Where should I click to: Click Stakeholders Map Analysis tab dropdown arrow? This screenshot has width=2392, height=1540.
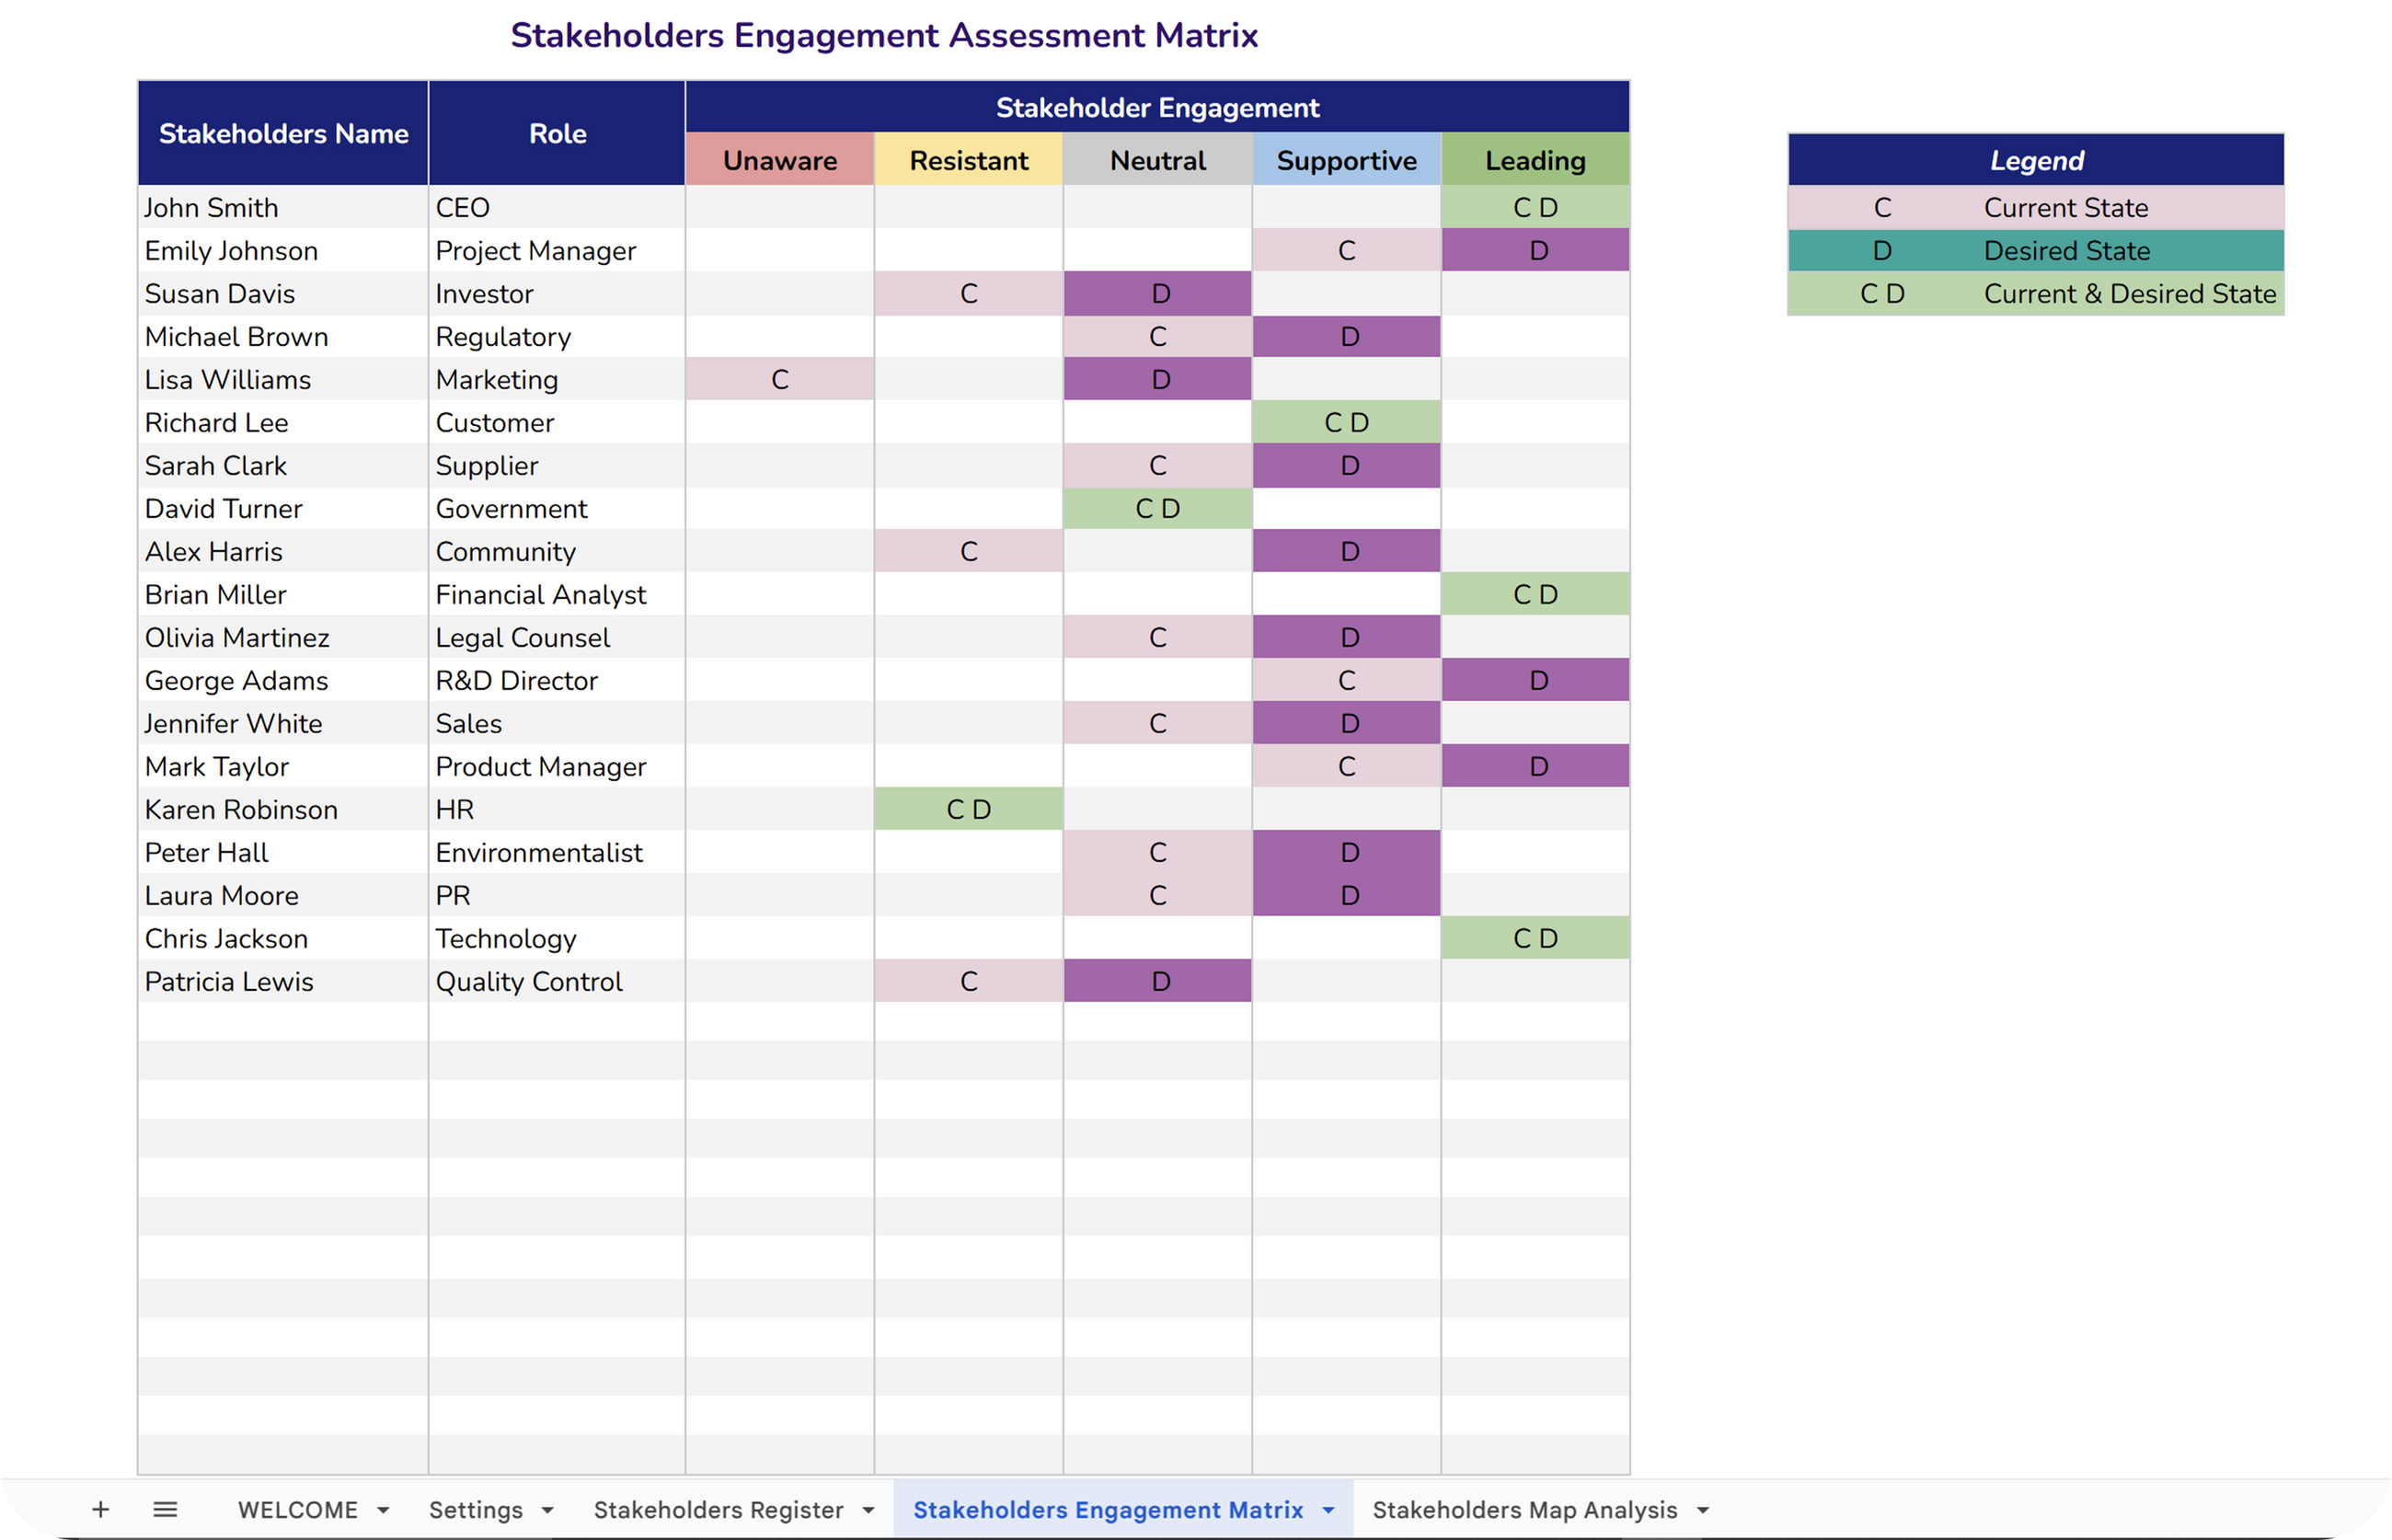coord(1703,1510)
